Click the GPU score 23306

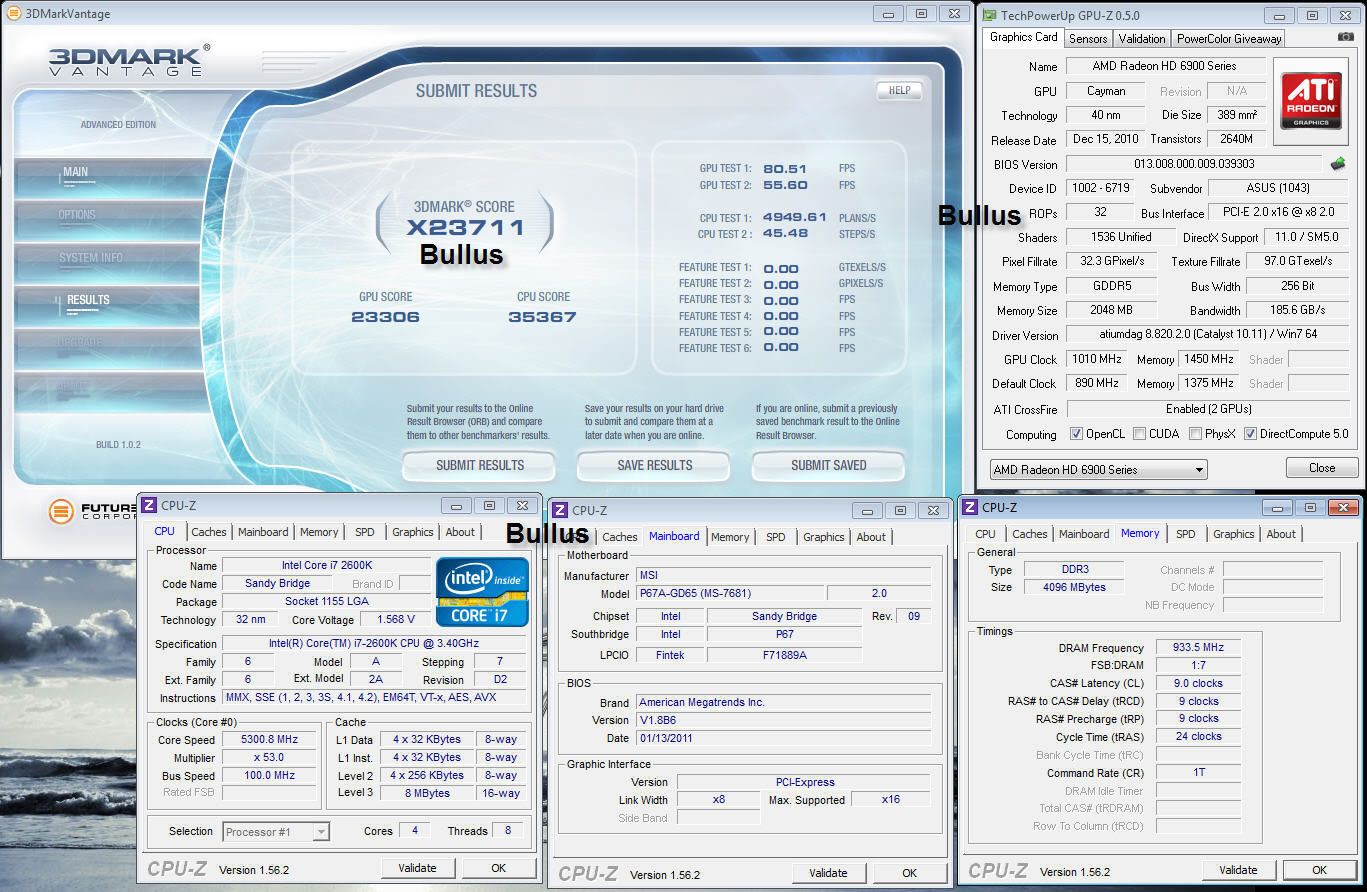(x=385, y=317)
